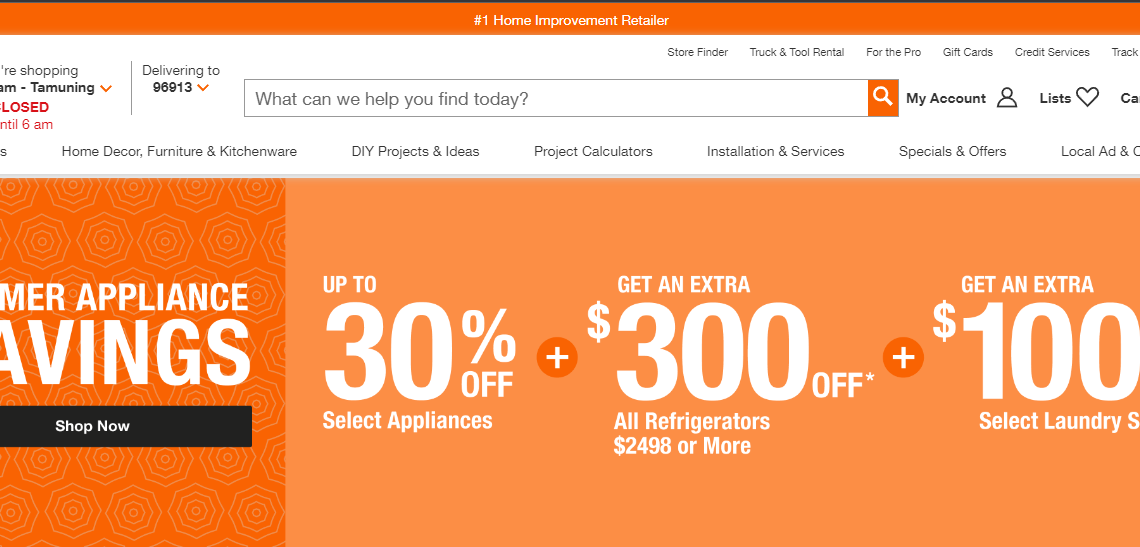Viewport: 1140px width, 547px height.
Task: Open Specials & Offers menu
Action: tap(952, 152)
